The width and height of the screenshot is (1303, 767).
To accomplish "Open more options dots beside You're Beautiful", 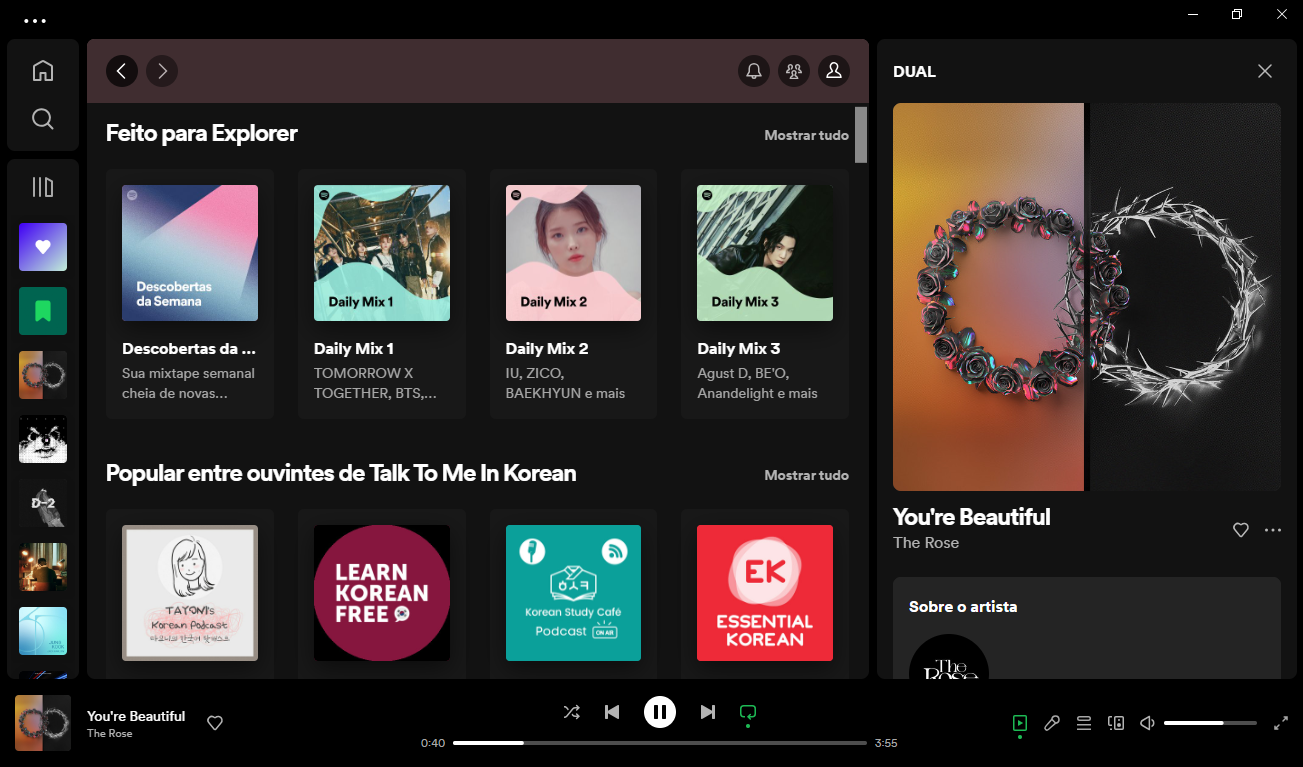I will click(1273, 530).
